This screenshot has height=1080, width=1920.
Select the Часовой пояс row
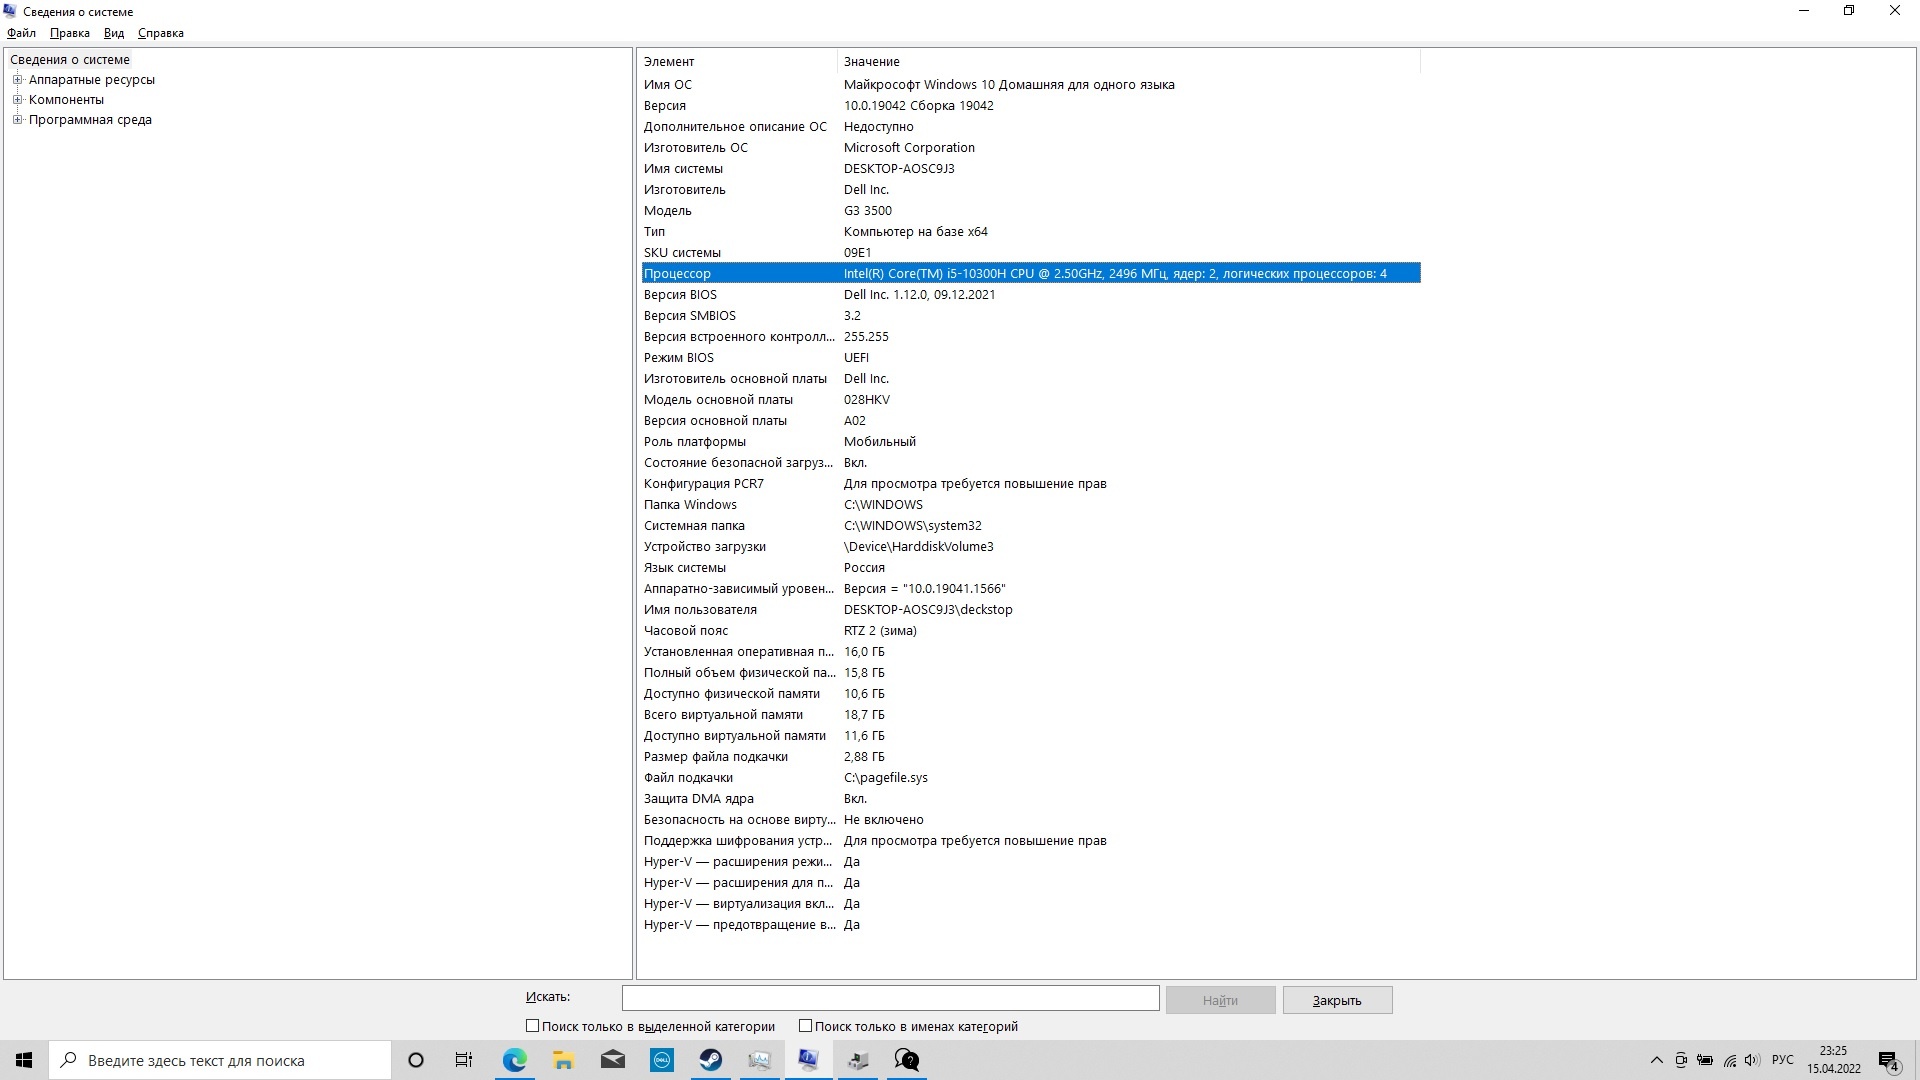pos(1030,631)
